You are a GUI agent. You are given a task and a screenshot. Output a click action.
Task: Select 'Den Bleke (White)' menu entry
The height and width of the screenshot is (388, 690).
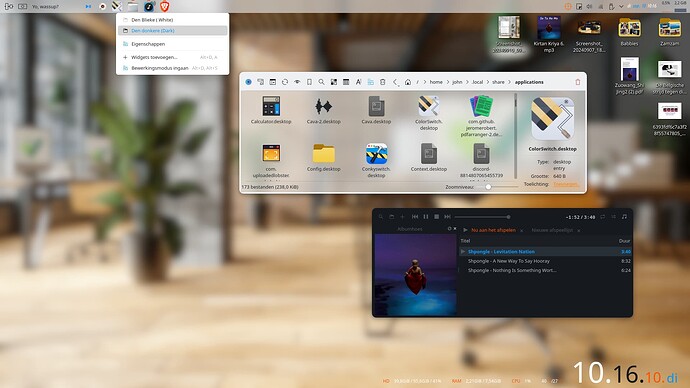point(172,20)
